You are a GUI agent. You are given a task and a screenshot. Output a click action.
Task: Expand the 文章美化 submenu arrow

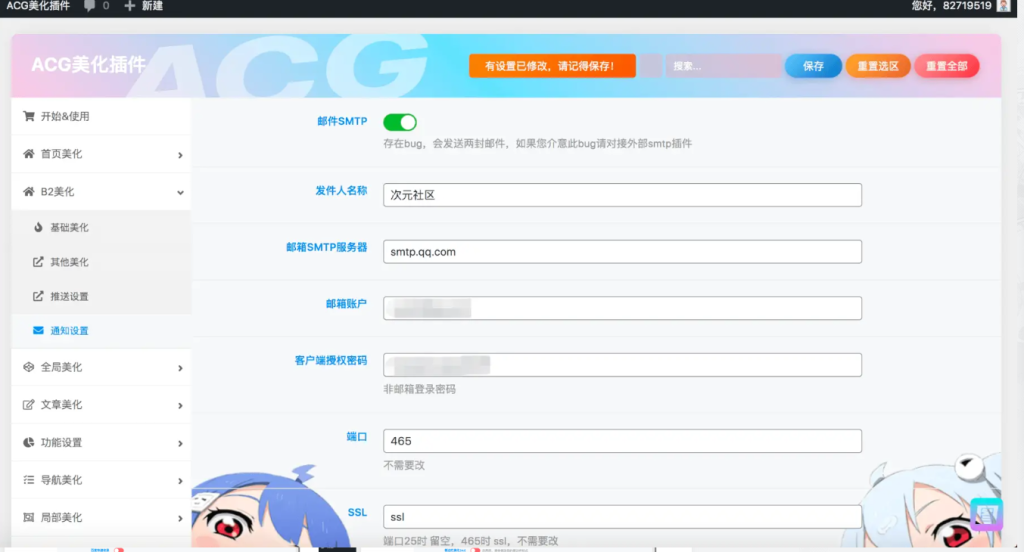coord(180,406)
